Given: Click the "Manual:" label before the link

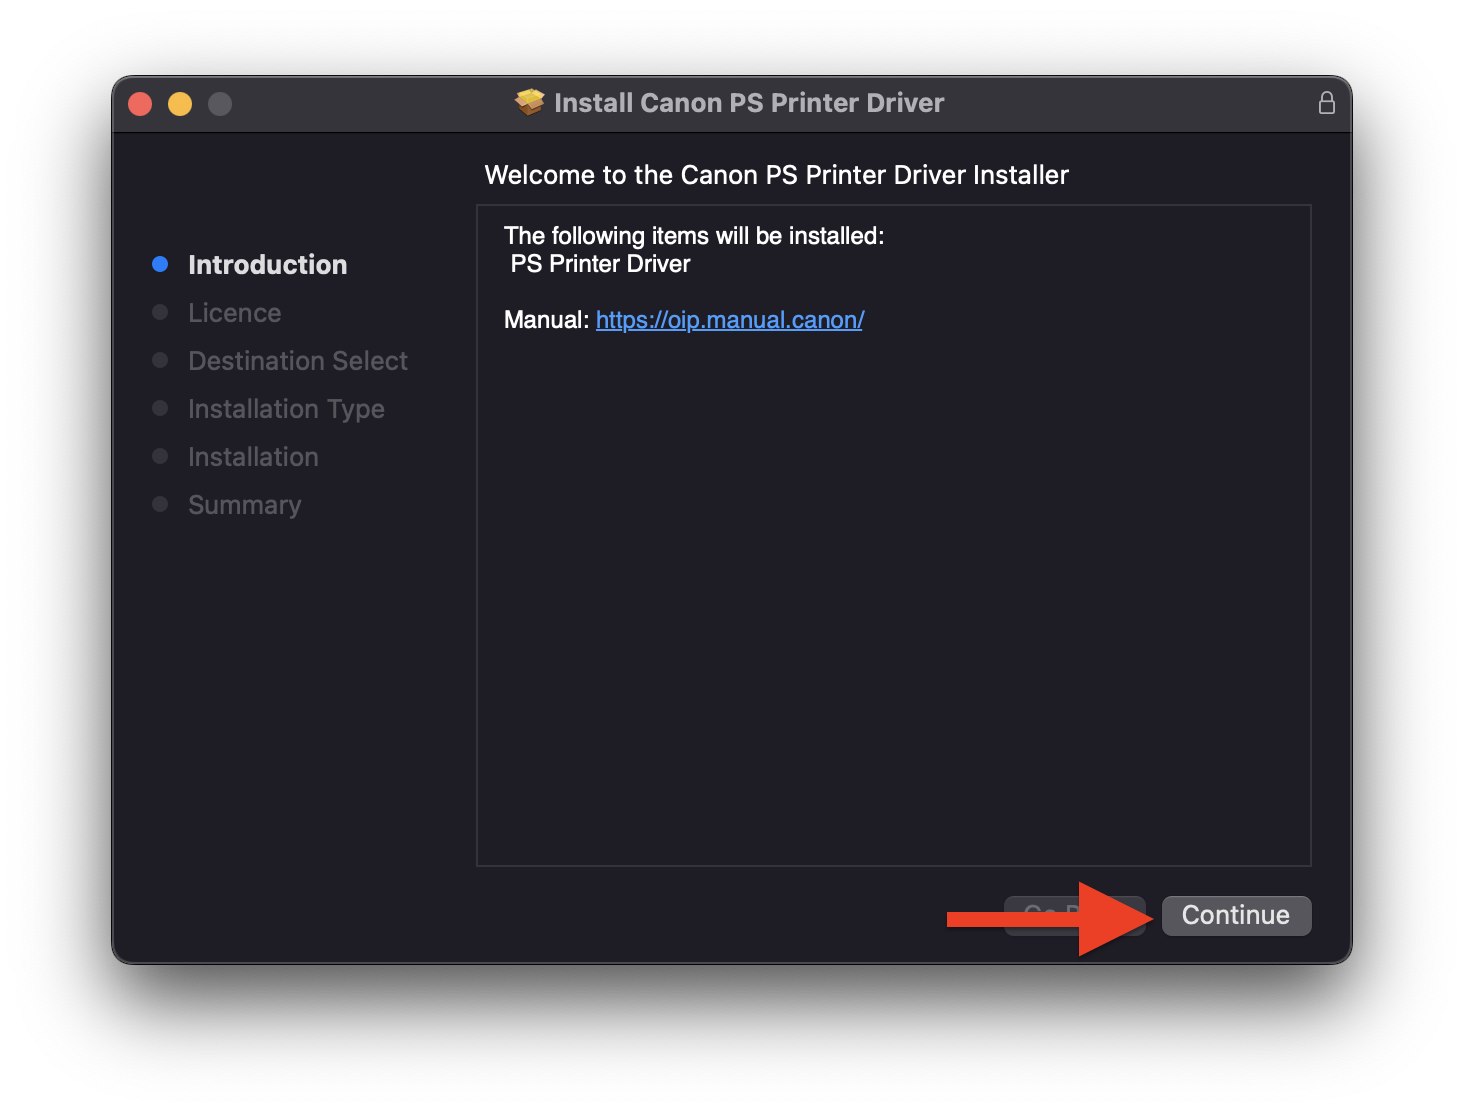Looking at the screenshot, I should tap(546, 320).
